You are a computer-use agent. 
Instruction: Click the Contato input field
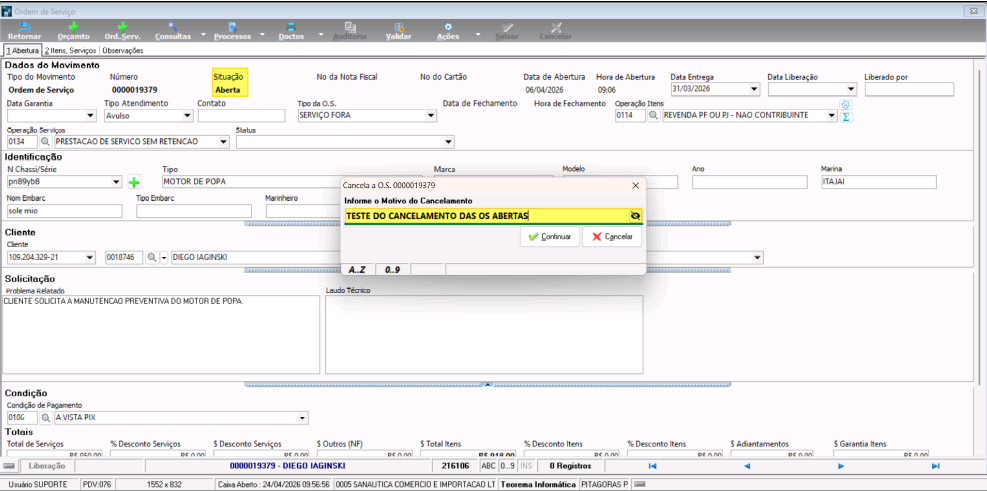click(x=241, y=116)
